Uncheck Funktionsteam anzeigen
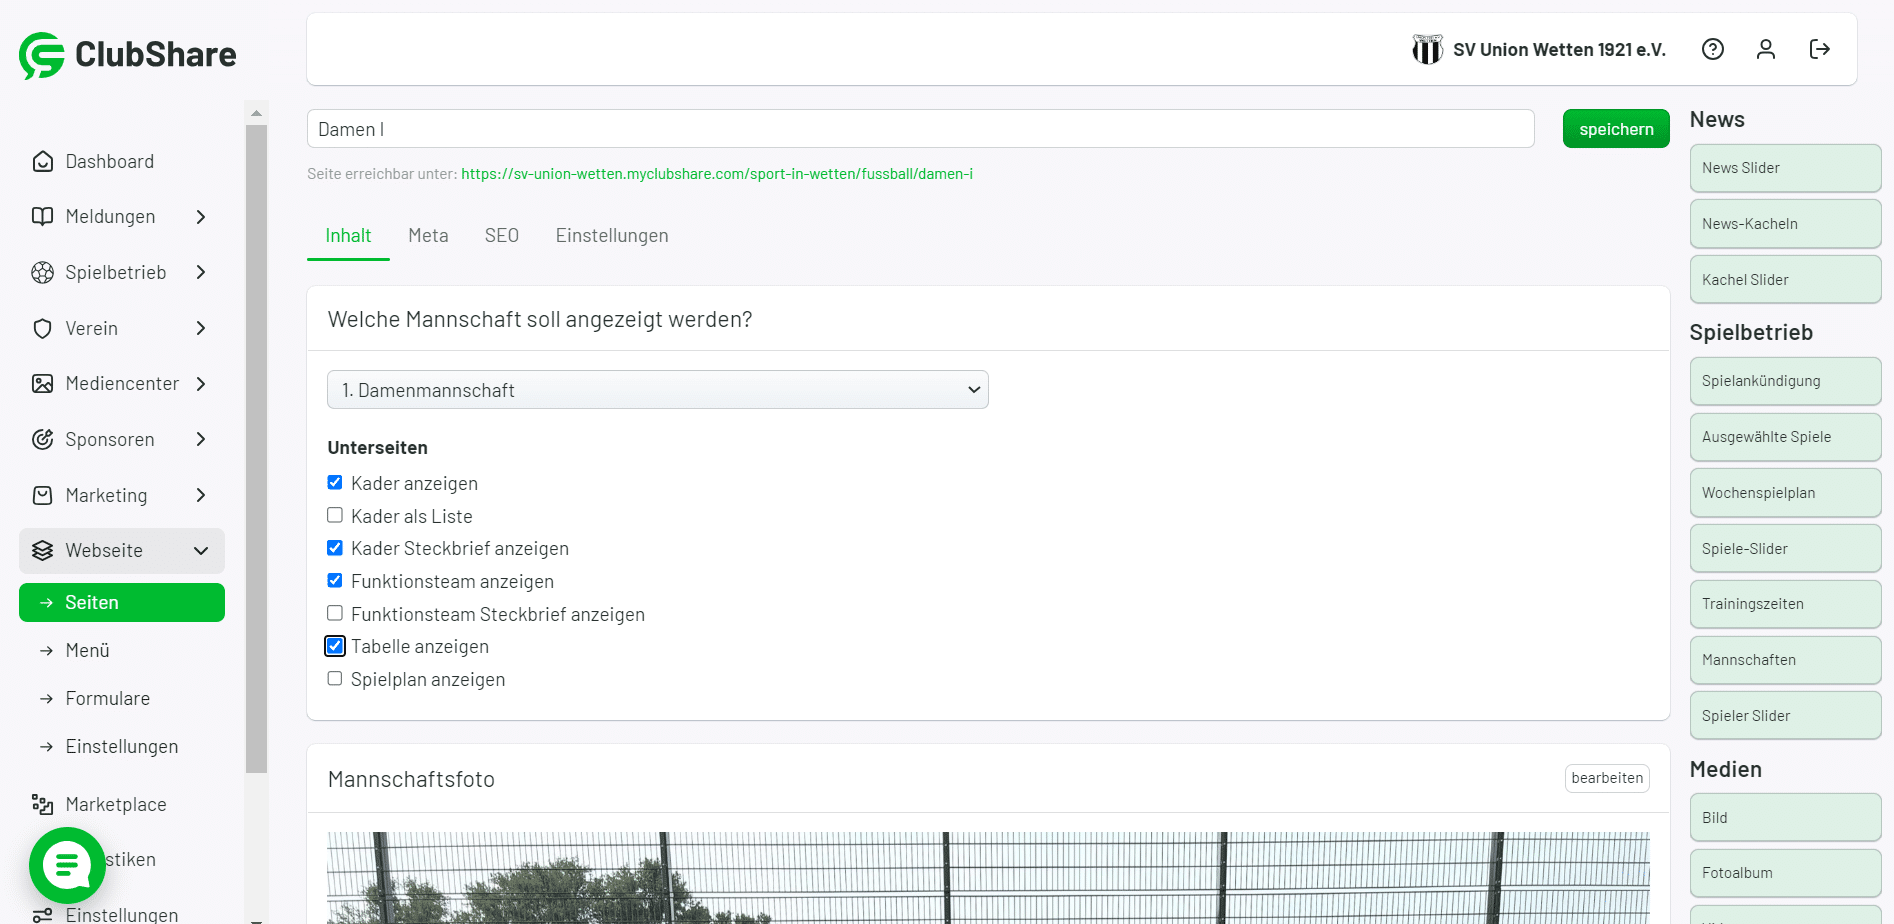Image resolution: width=1894 pixels, height=924 pixels. (x=335, y=581)
